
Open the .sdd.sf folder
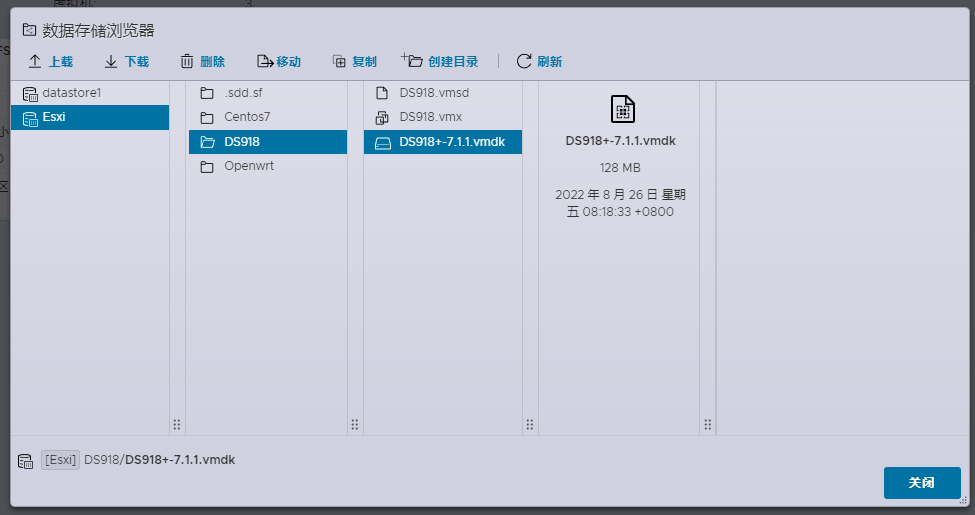[x=242, y=93]
